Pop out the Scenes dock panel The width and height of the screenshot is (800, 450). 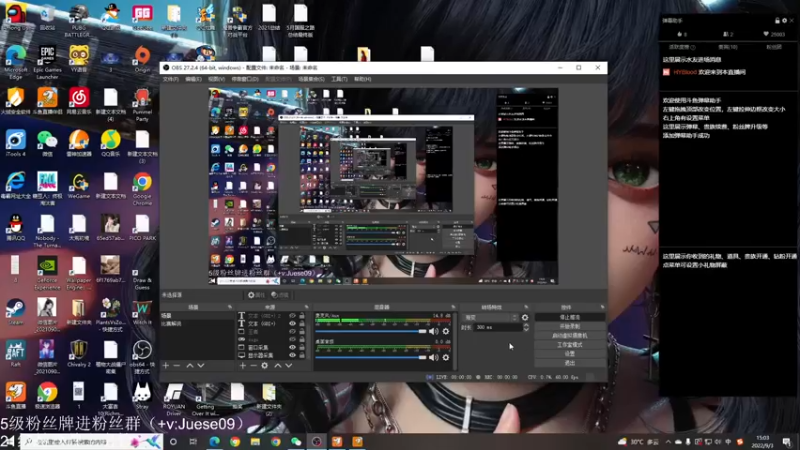[230, 307]
